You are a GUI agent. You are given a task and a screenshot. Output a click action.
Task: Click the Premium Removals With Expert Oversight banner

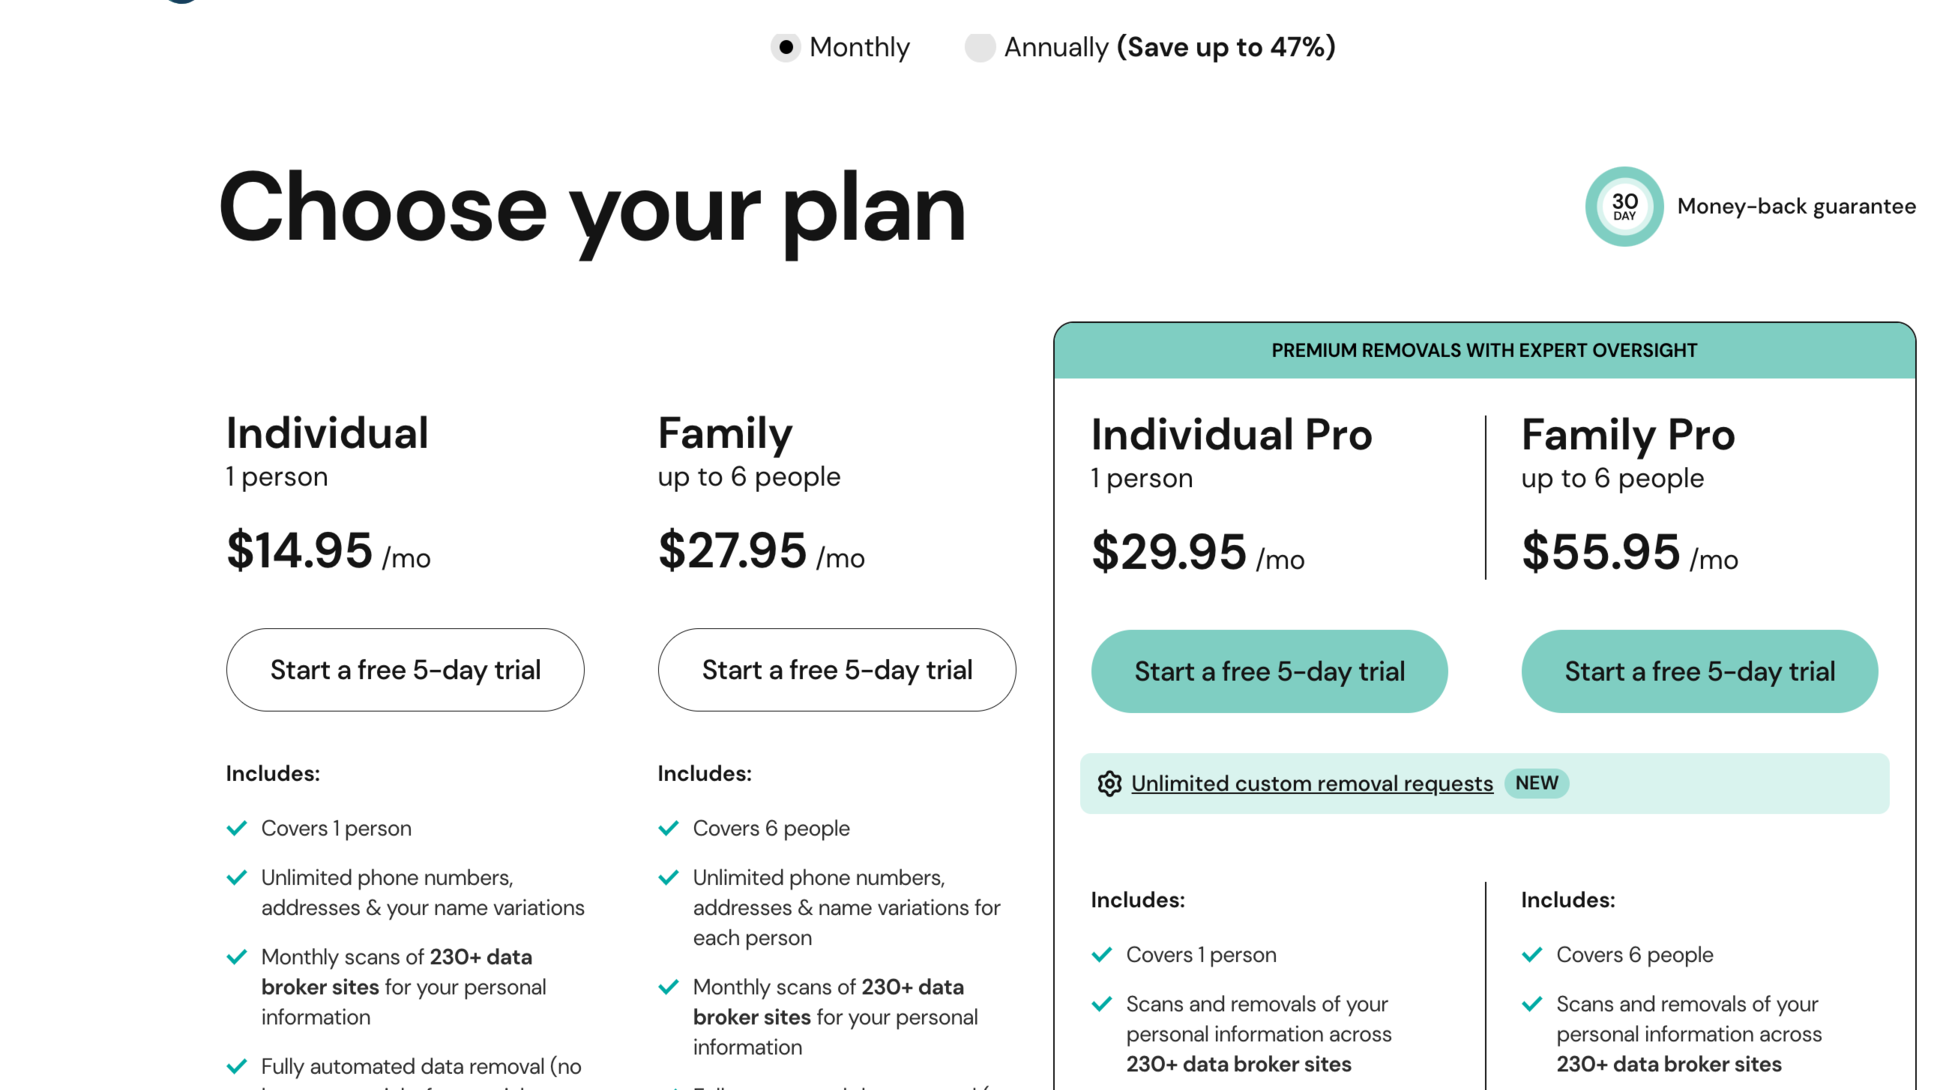point(1483,350)
